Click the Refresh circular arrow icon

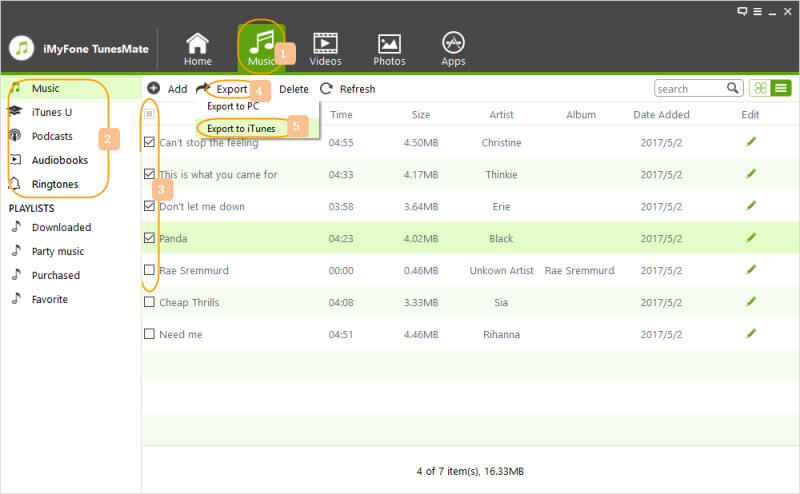click(x=326, y=88)
